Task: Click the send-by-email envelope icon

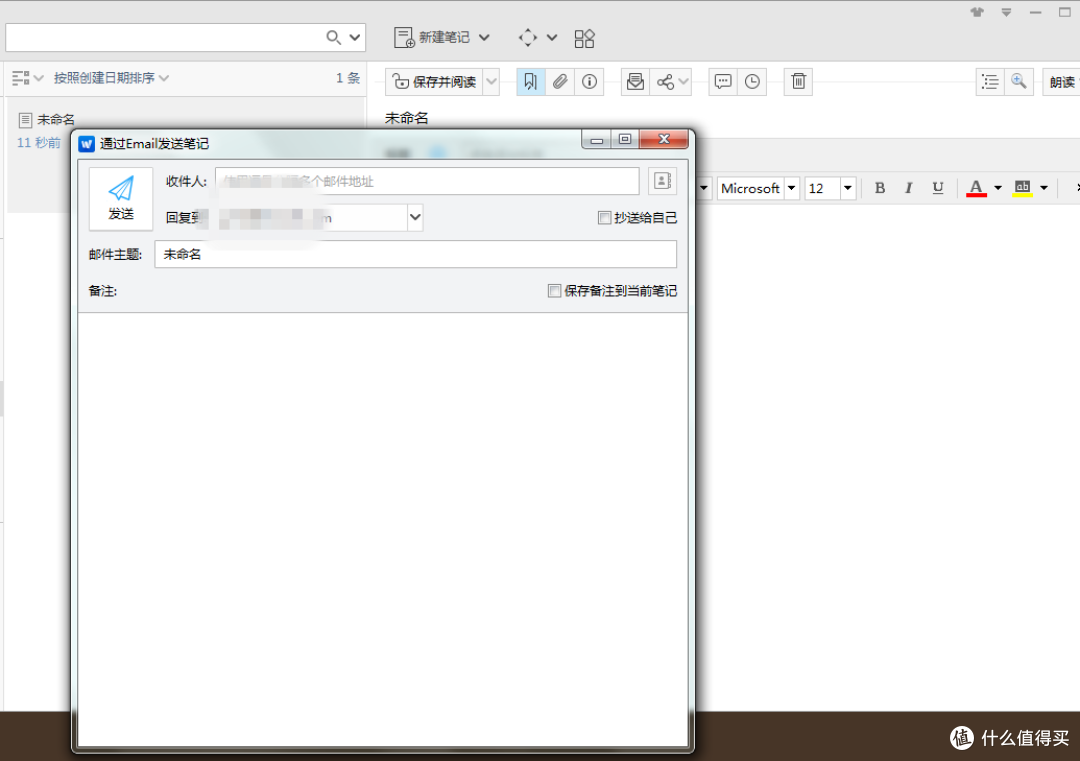Action: pyautogui.click(x=635, y=82)
